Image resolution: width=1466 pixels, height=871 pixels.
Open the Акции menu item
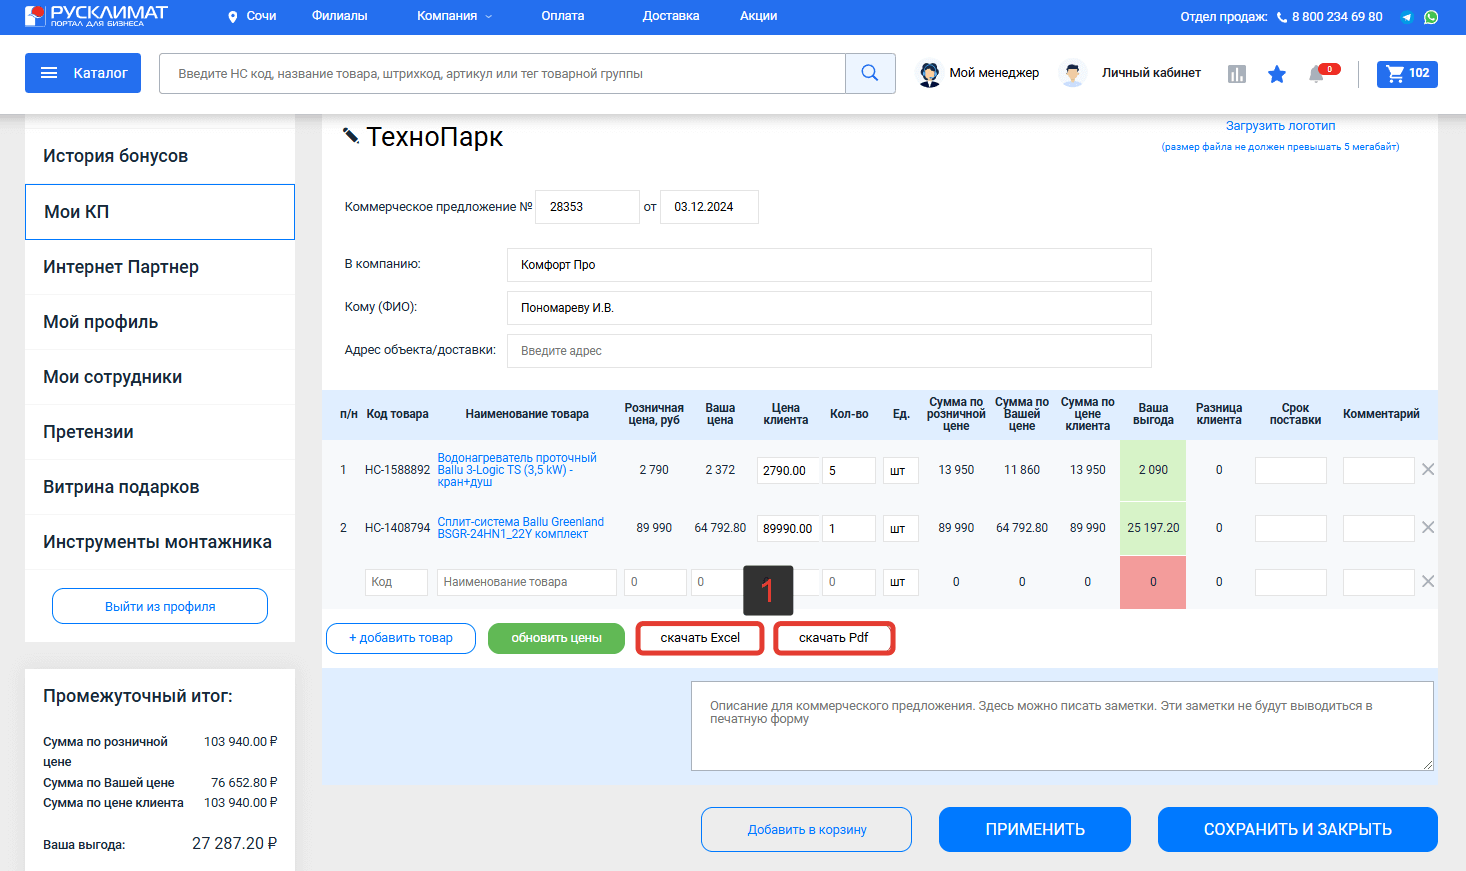click(x=759, y=16)
